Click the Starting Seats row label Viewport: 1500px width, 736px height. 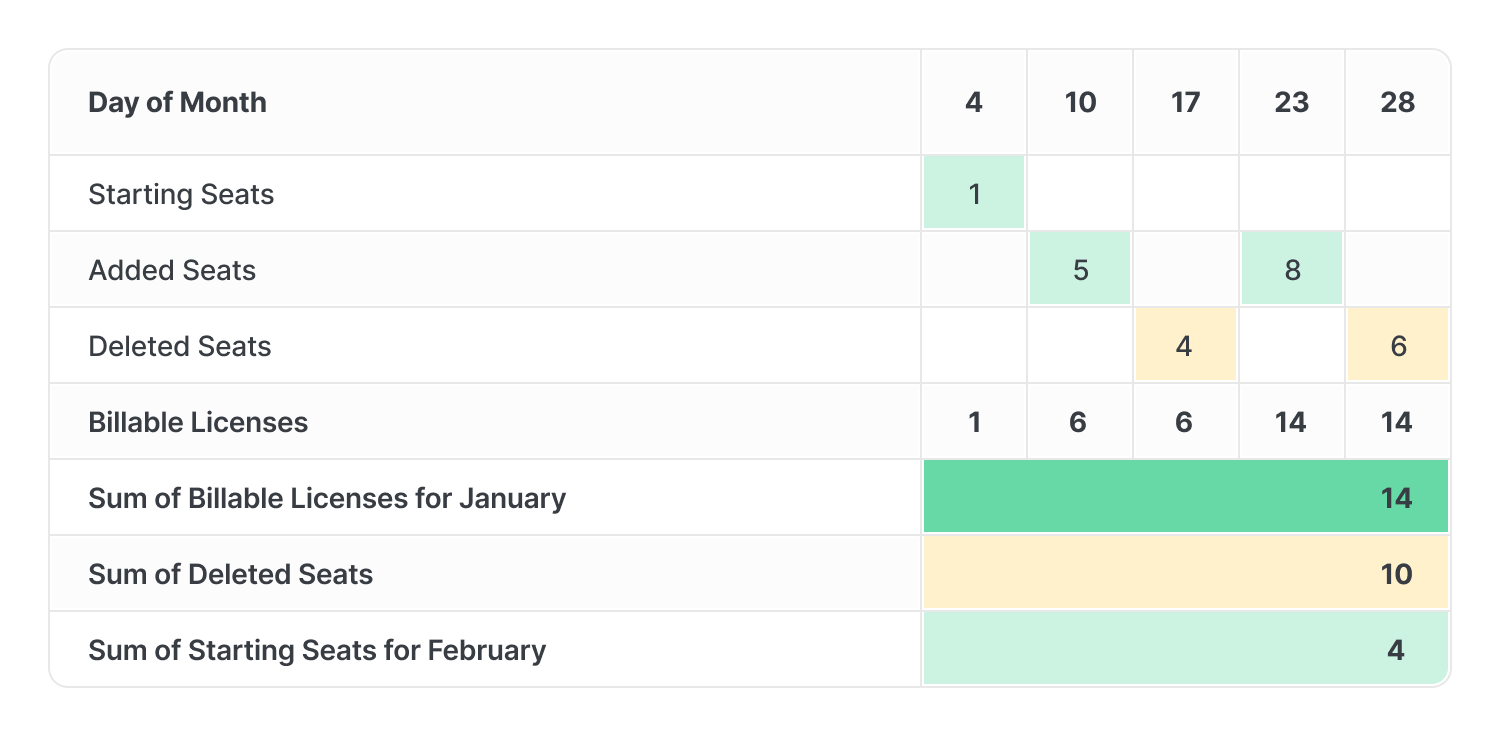click(181, 193)
